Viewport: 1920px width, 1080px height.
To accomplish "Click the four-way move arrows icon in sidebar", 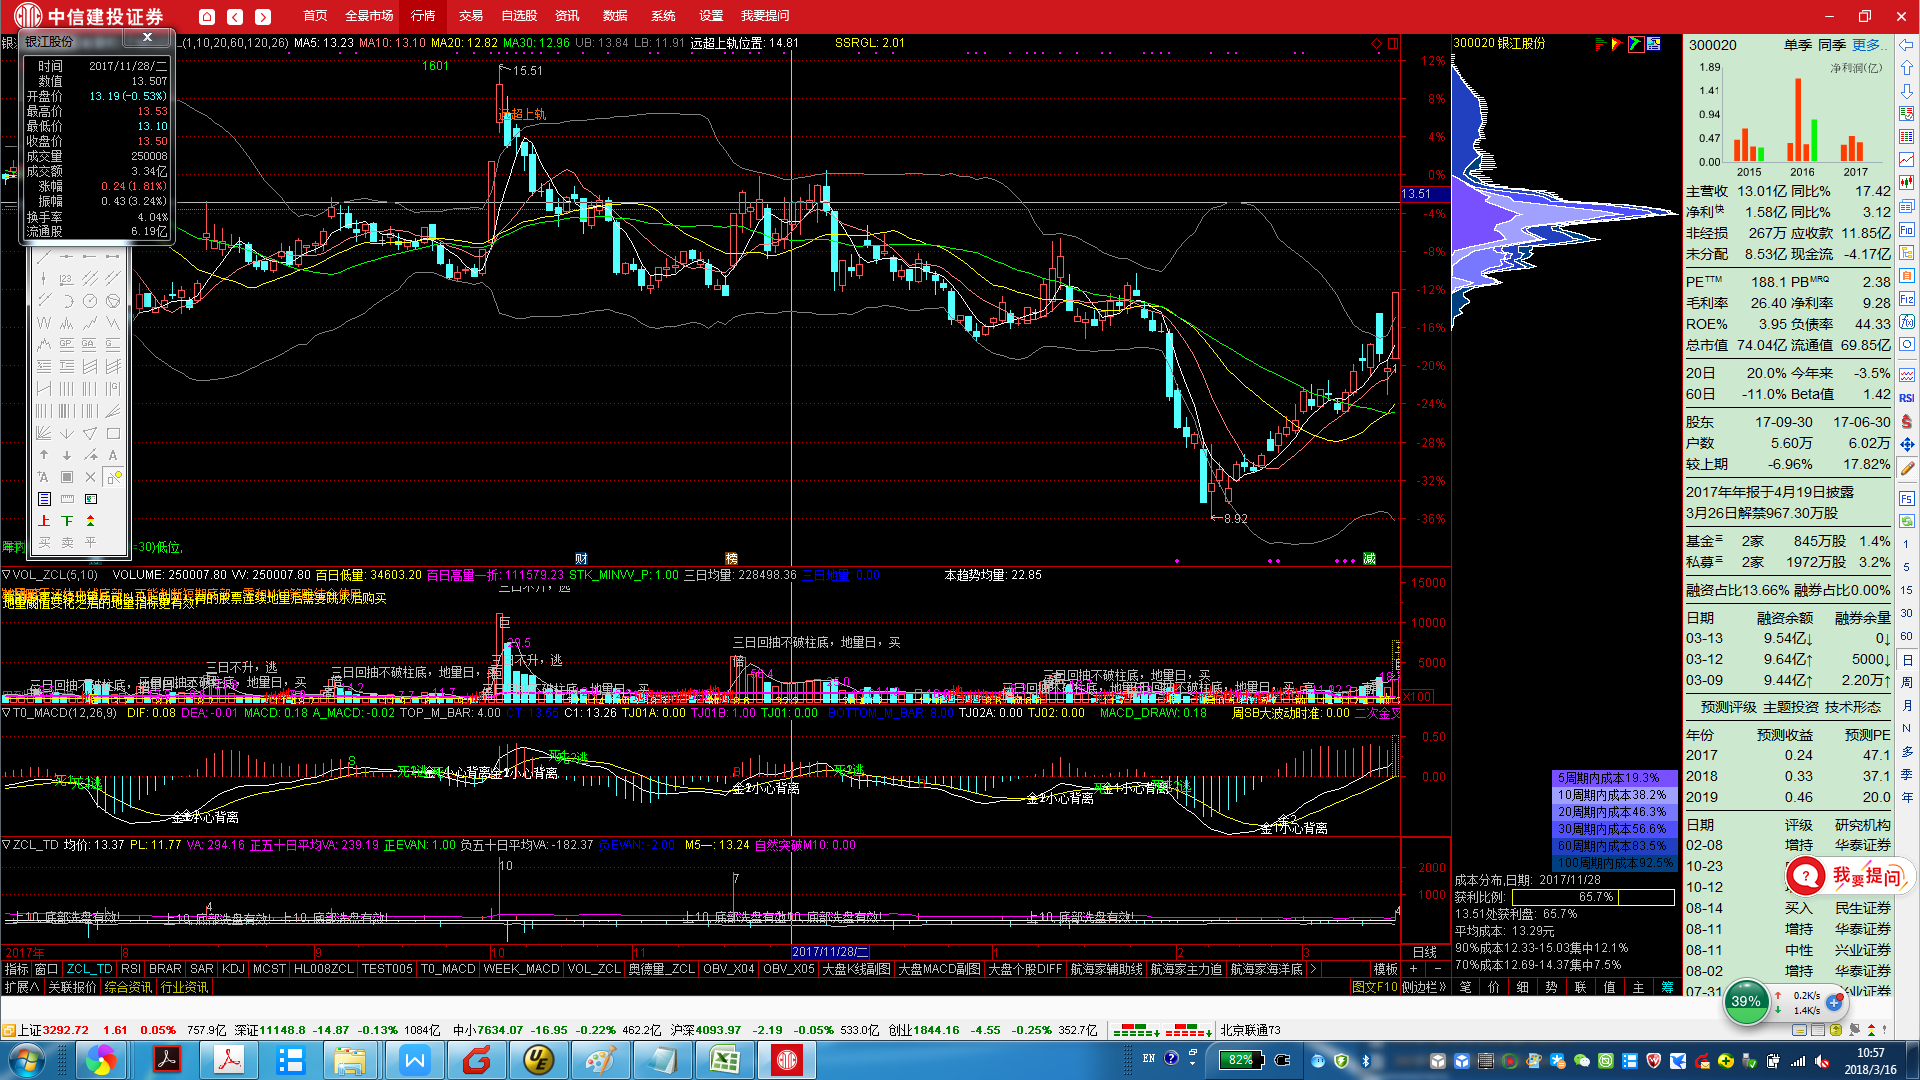I will 1907,444.
